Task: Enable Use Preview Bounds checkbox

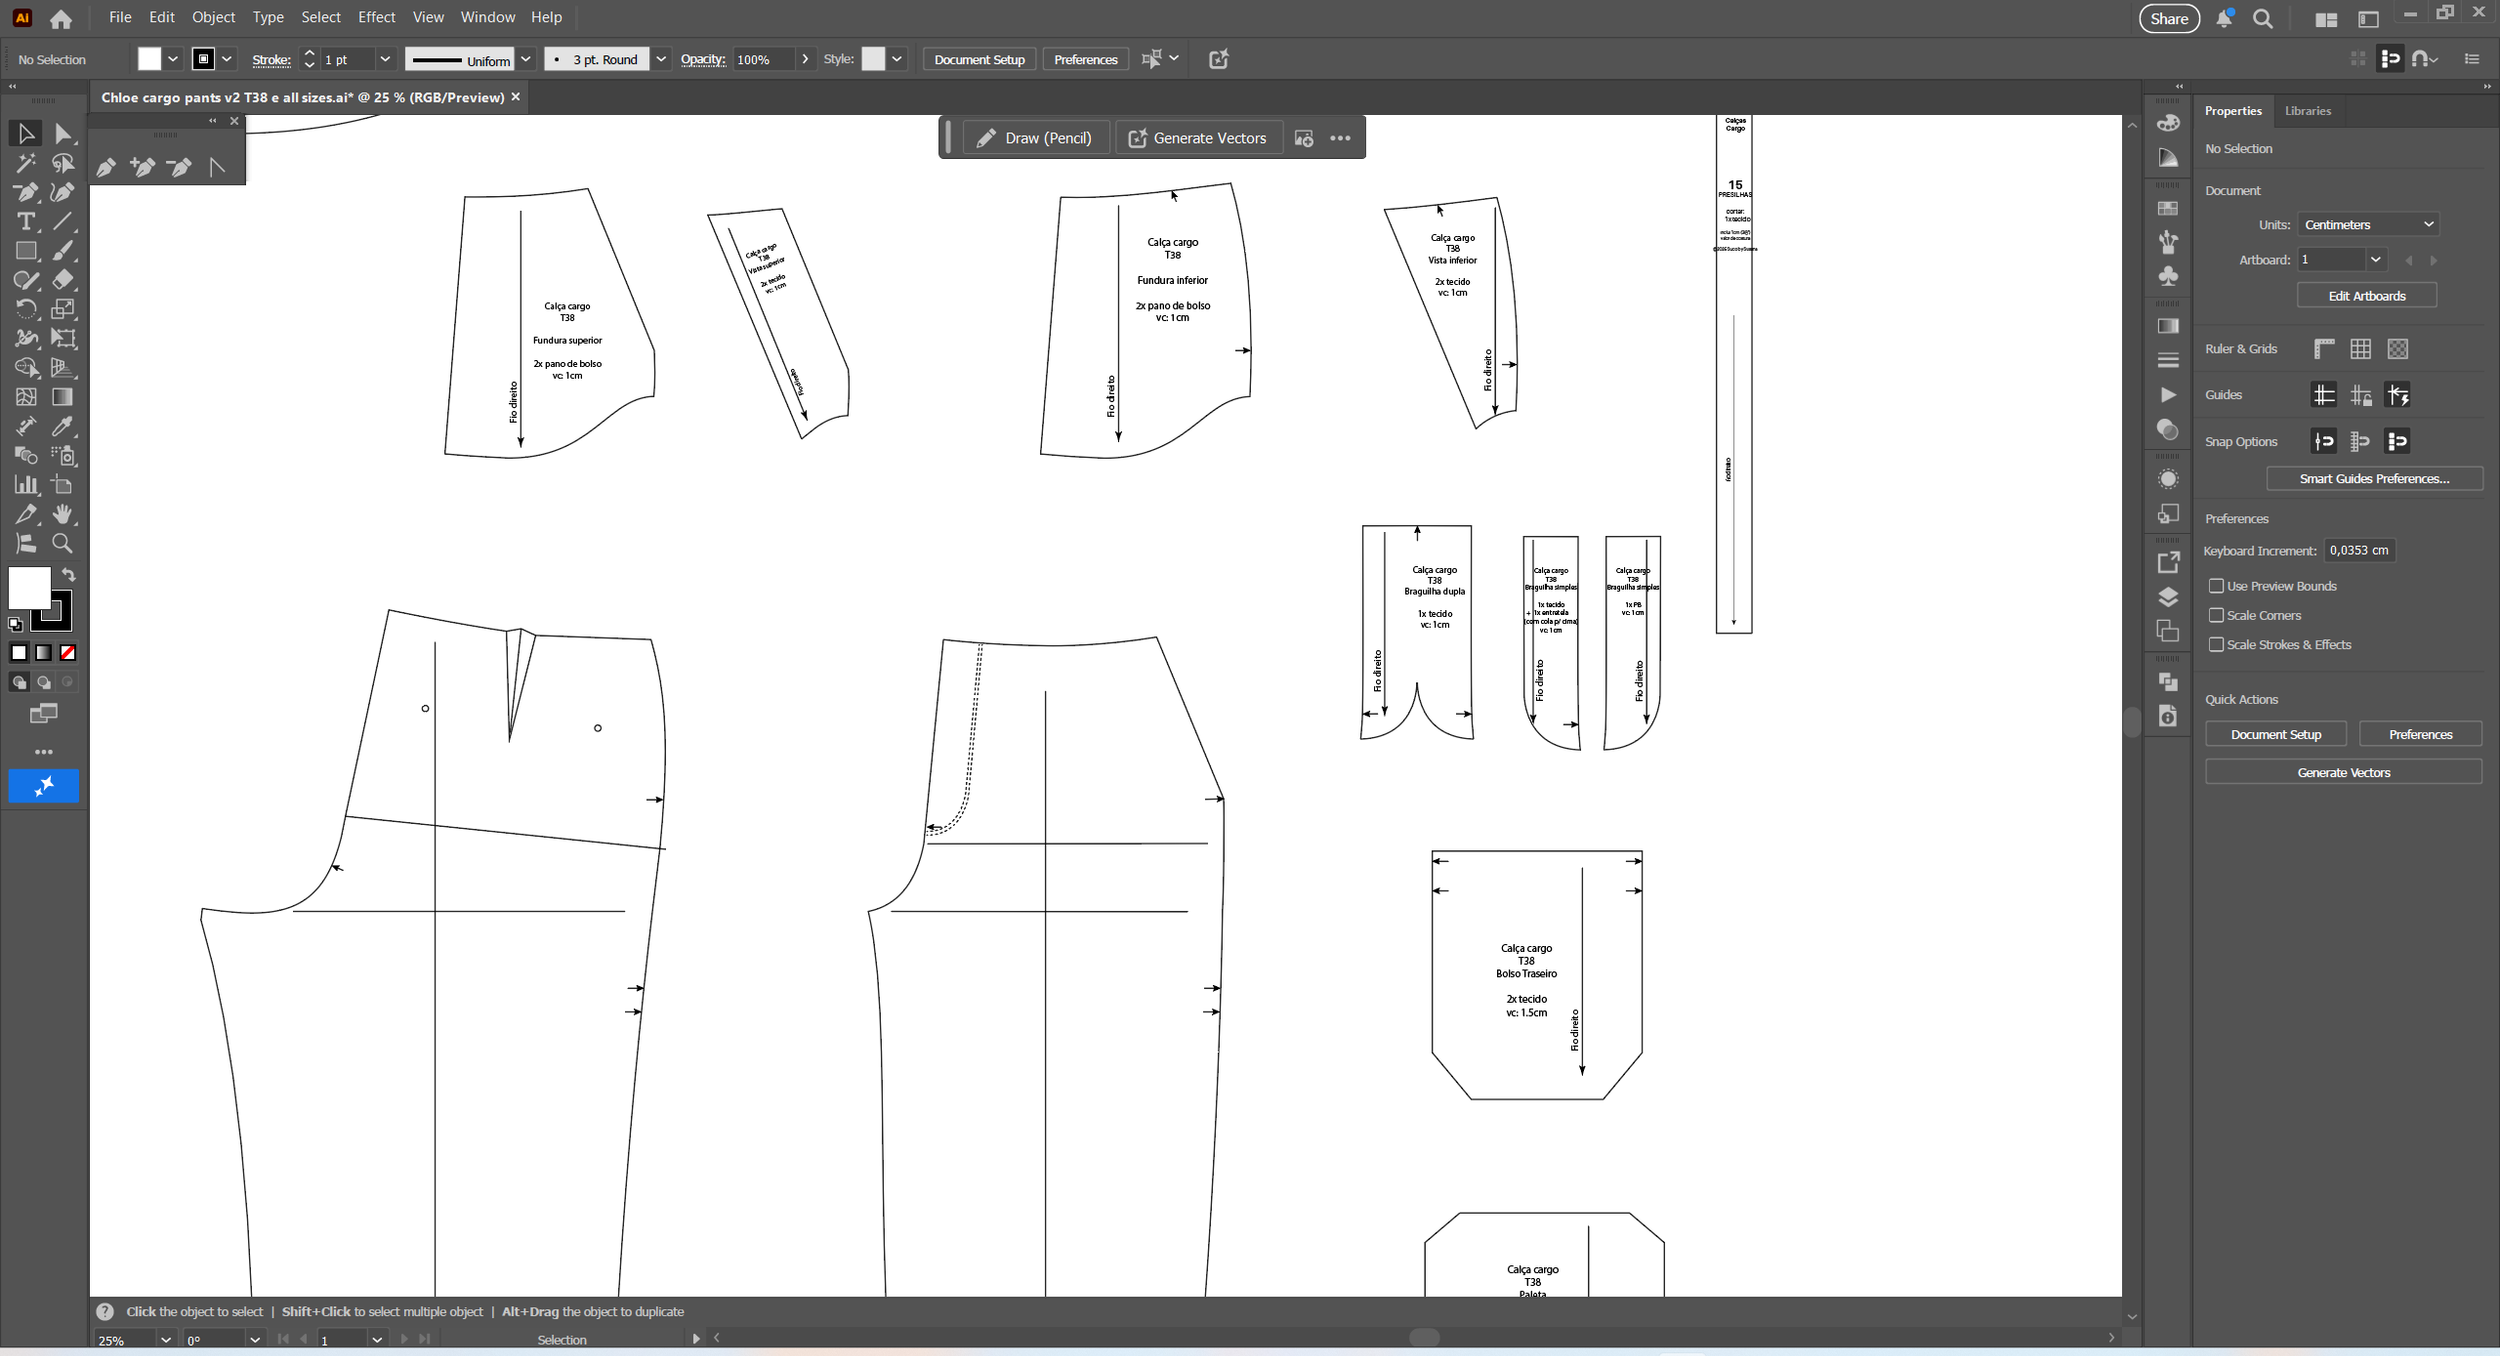Action: [x=2216, y=586]
